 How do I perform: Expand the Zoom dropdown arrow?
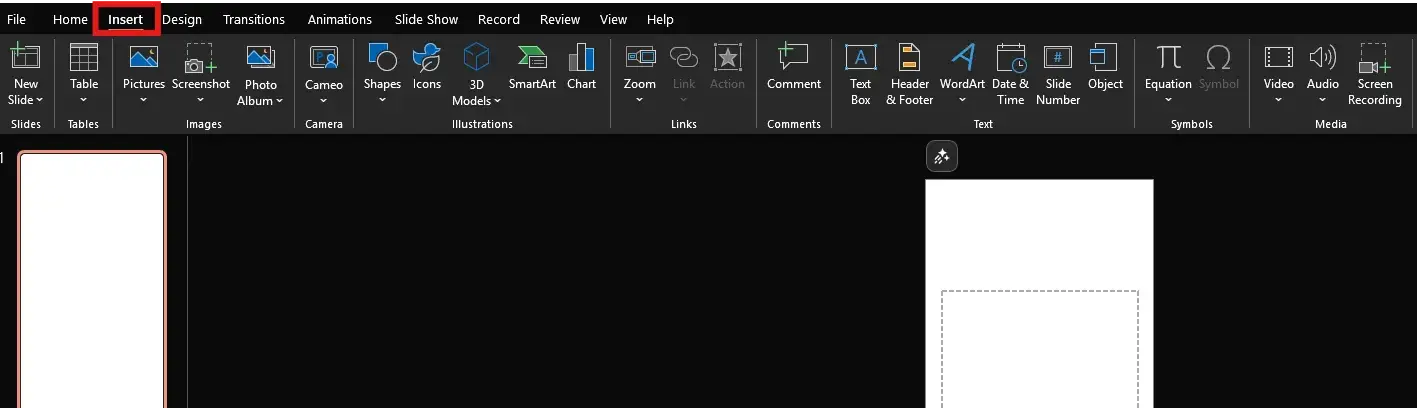[640, 100]
